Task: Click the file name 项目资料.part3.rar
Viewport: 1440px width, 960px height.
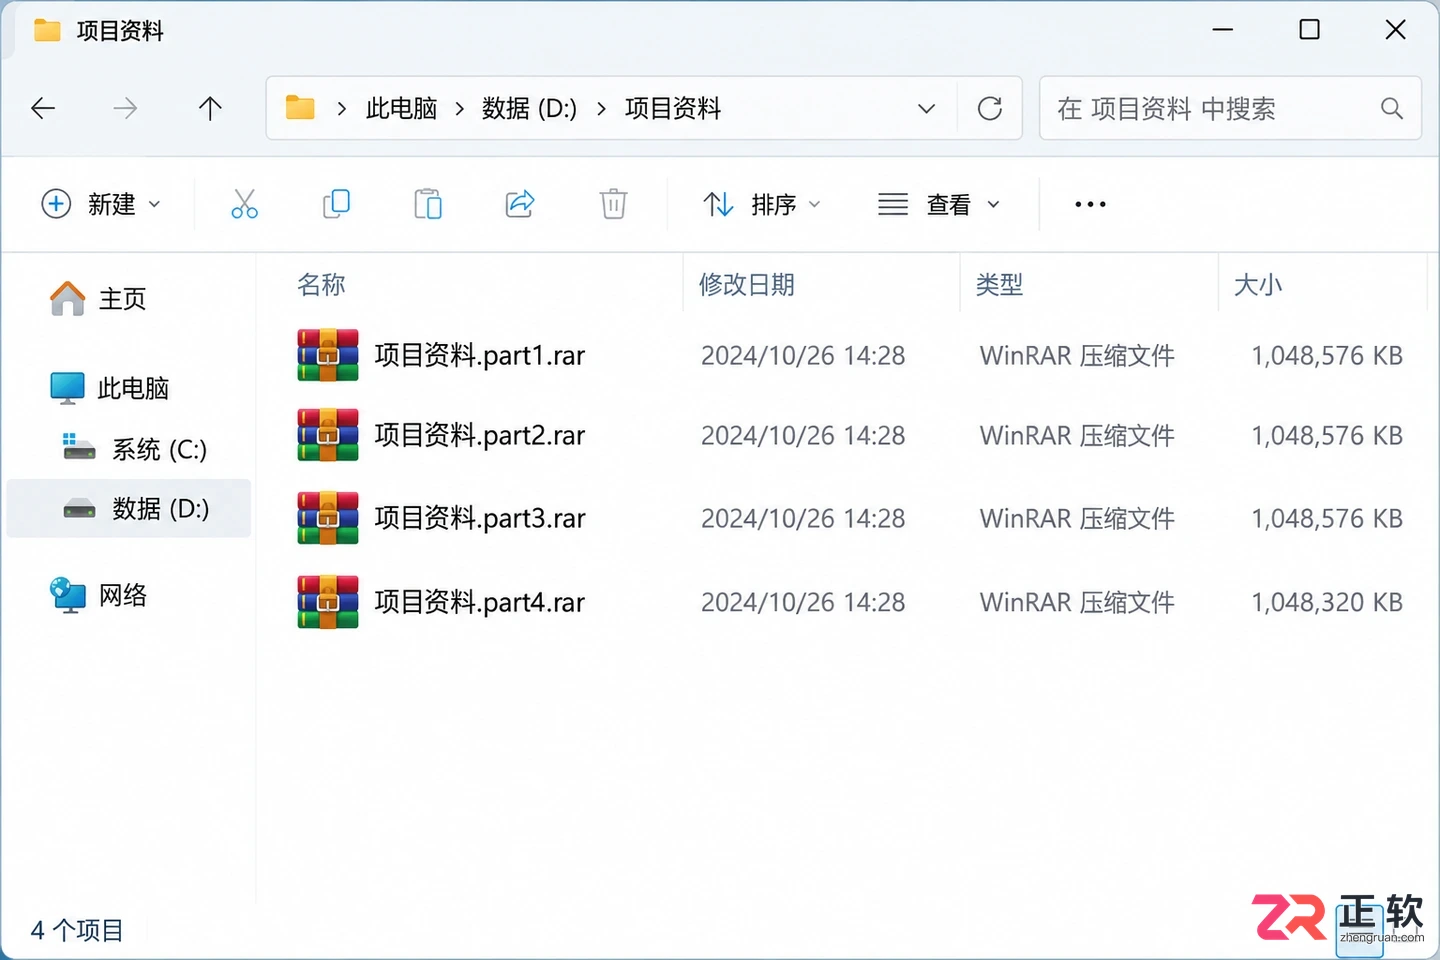Action: 480,518
